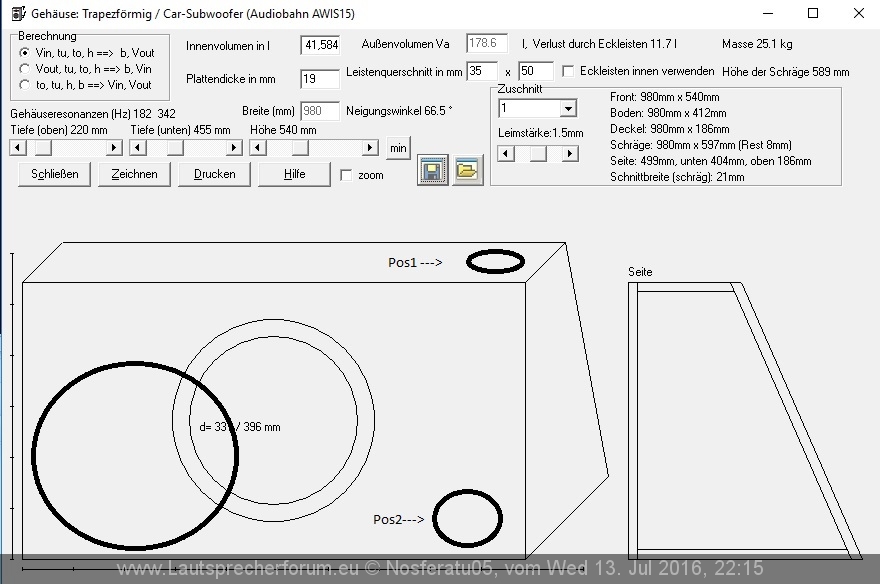880x584 pixels.
Task: Click the open folder icon
Action: pos(467,171)
